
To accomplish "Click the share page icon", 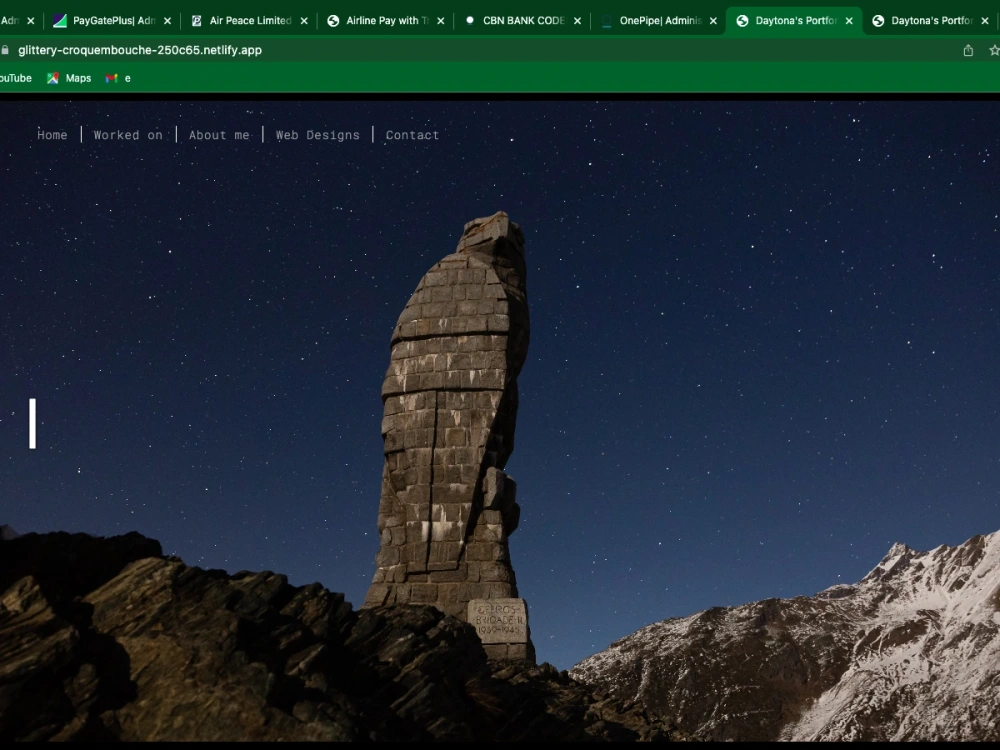I will coord(968,50).
